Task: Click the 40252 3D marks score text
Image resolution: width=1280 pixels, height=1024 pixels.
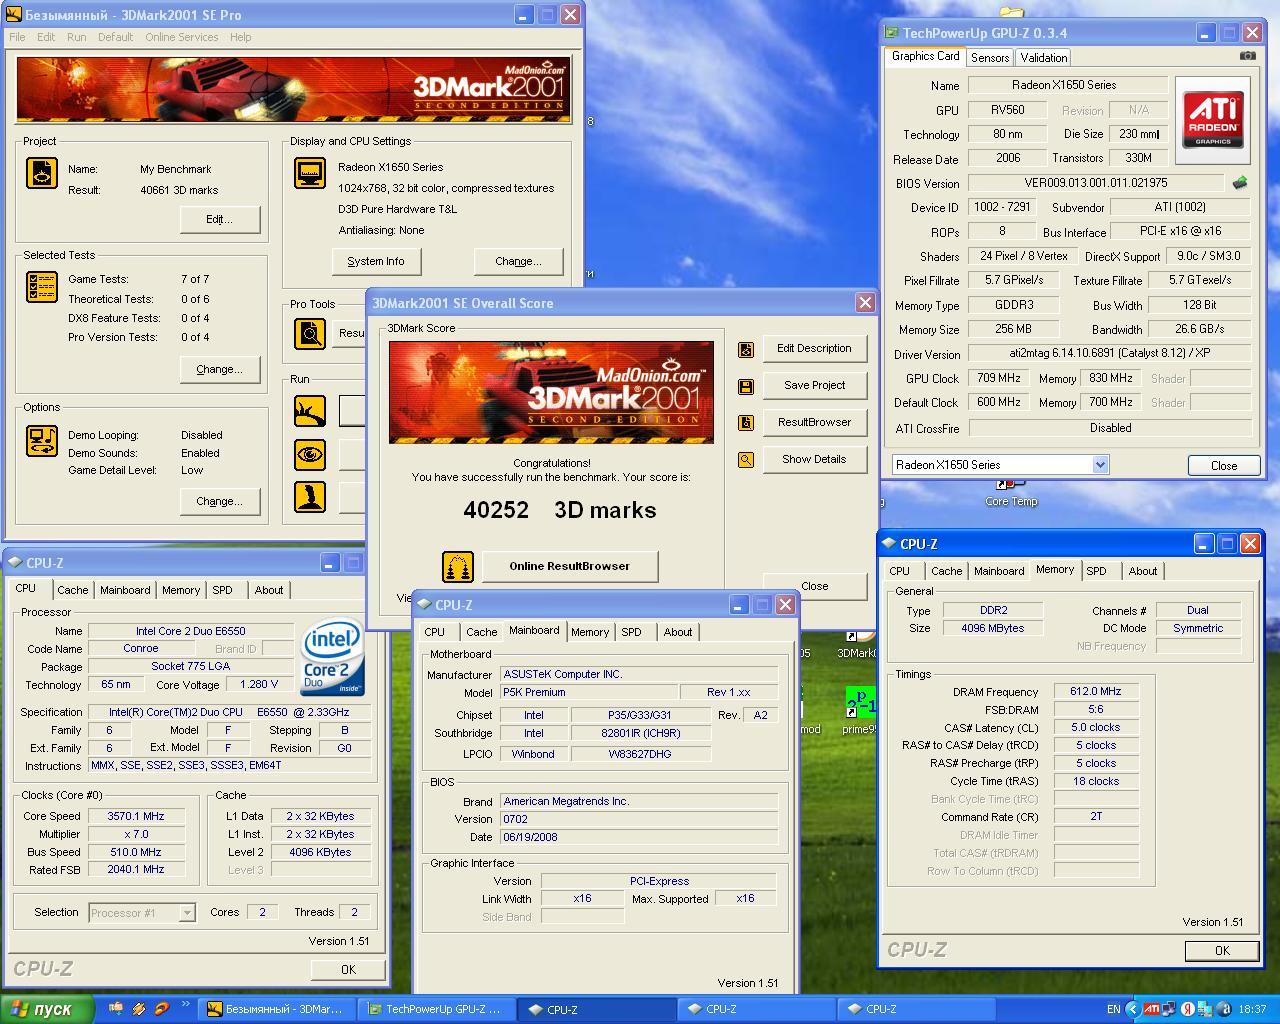Action: pyautogui.click(x=560, y=510)
